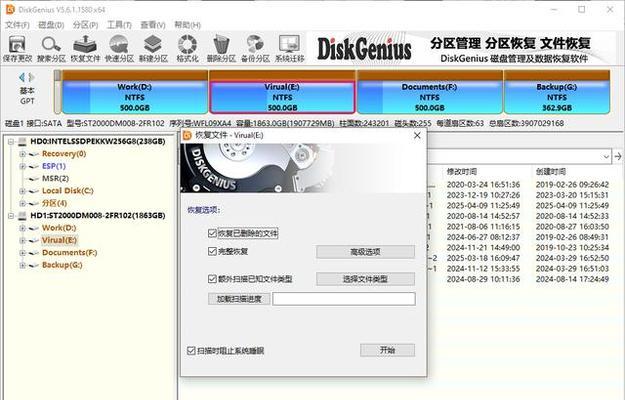
Task: Click the scan progress file path input field
Action: tap(344, 299)
